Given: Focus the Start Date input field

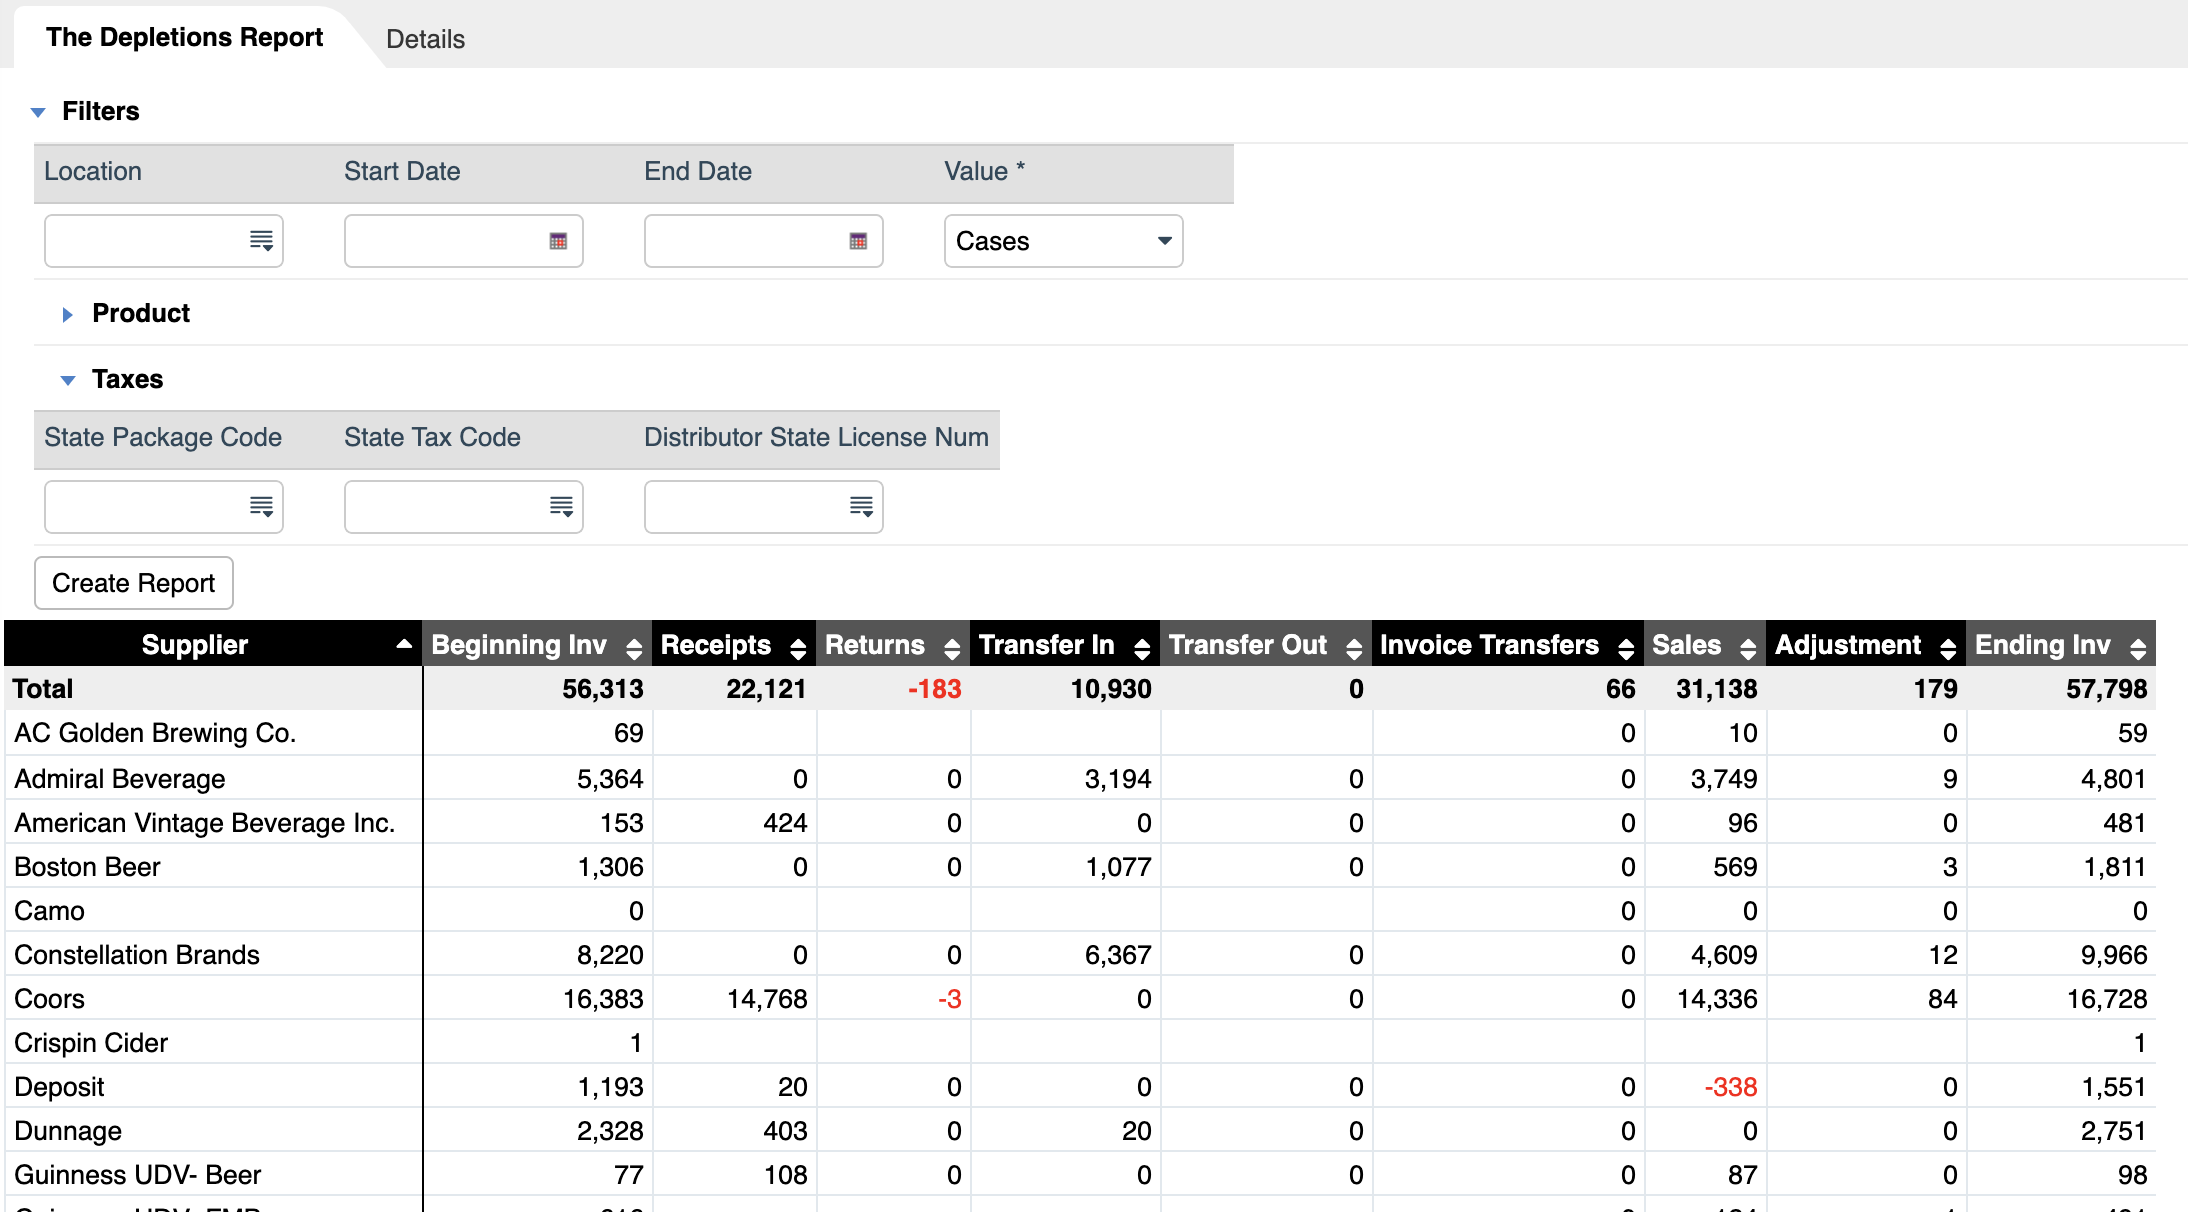Looking at the screenshot, I should [x=464, y=241].
